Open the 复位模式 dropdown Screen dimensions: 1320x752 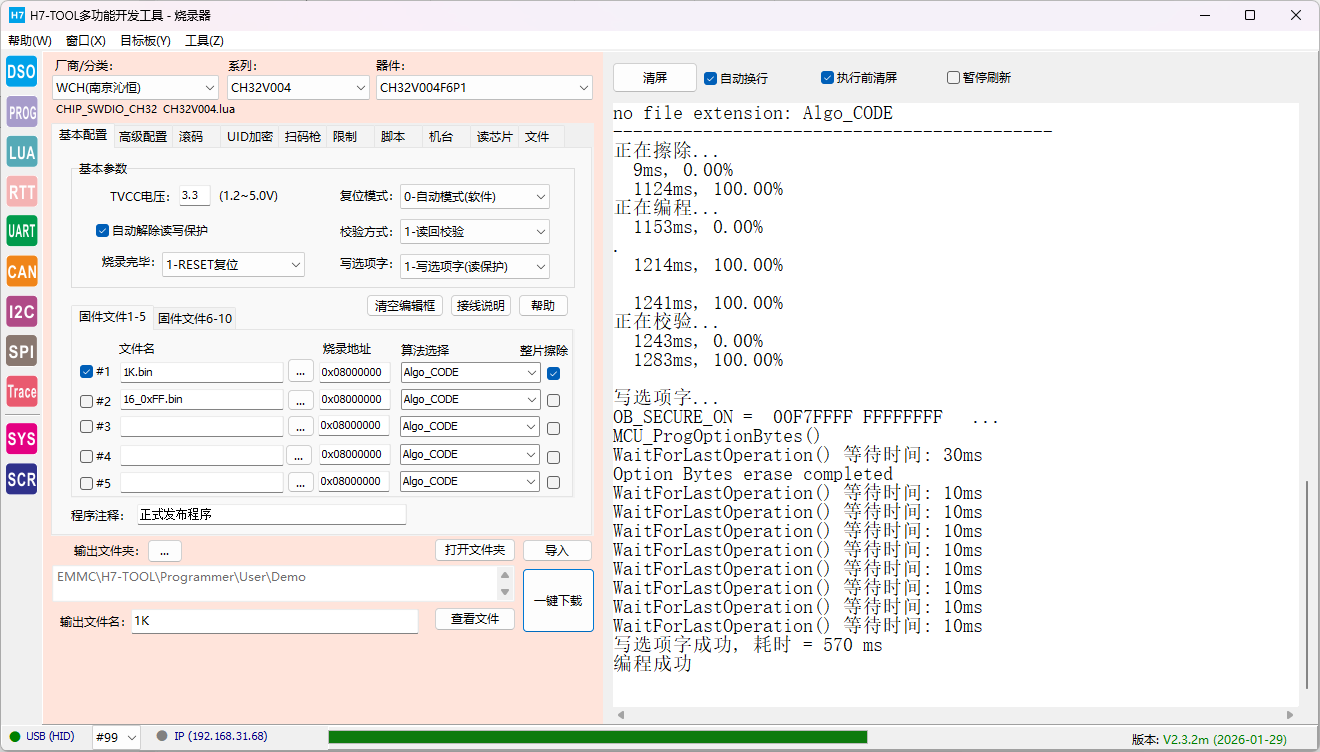(x=475, y=196)
